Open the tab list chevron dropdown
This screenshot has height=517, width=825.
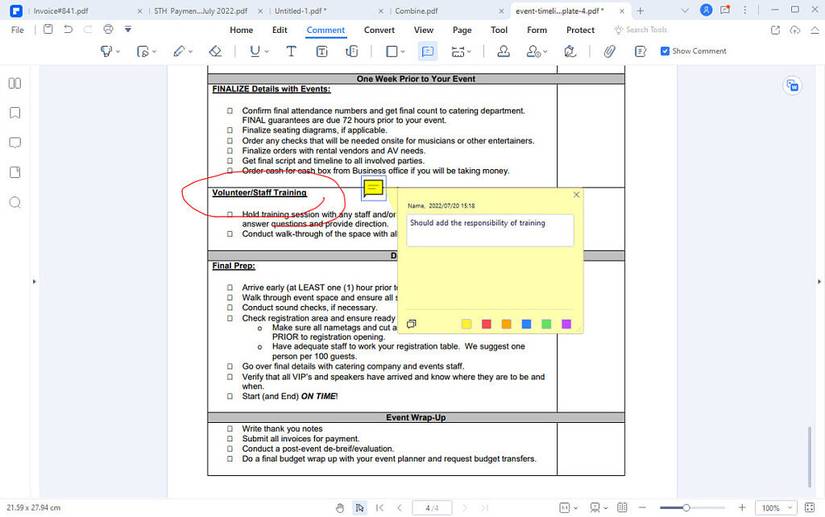click(685, 10)
